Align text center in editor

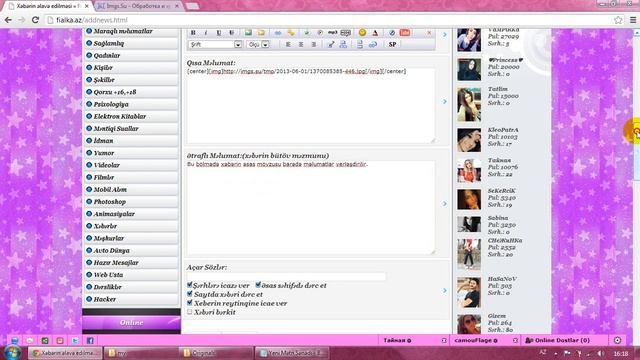[301, 44]
